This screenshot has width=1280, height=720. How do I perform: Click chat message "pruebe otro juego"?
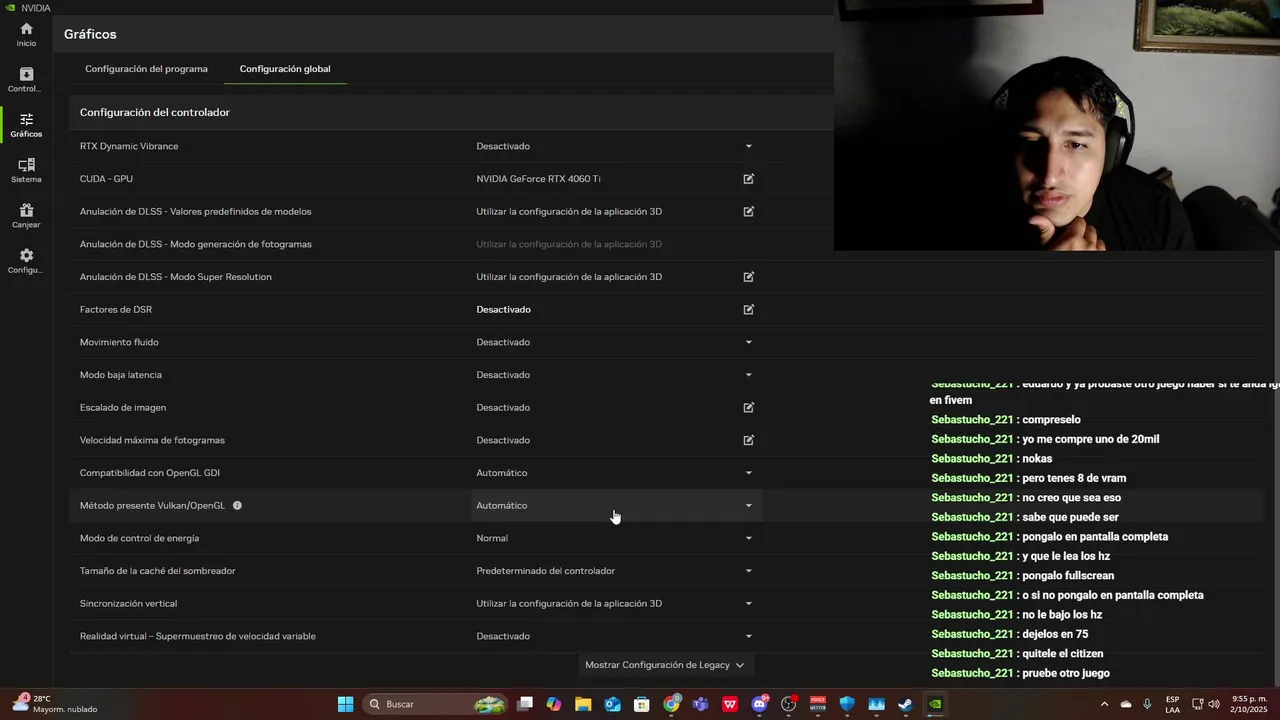[1066, 673]
